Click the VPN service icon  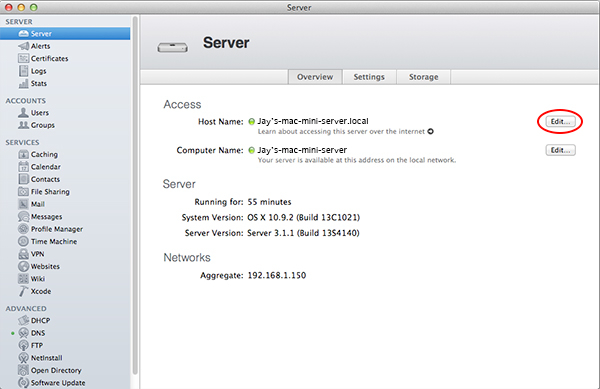[x=23, y=254]
